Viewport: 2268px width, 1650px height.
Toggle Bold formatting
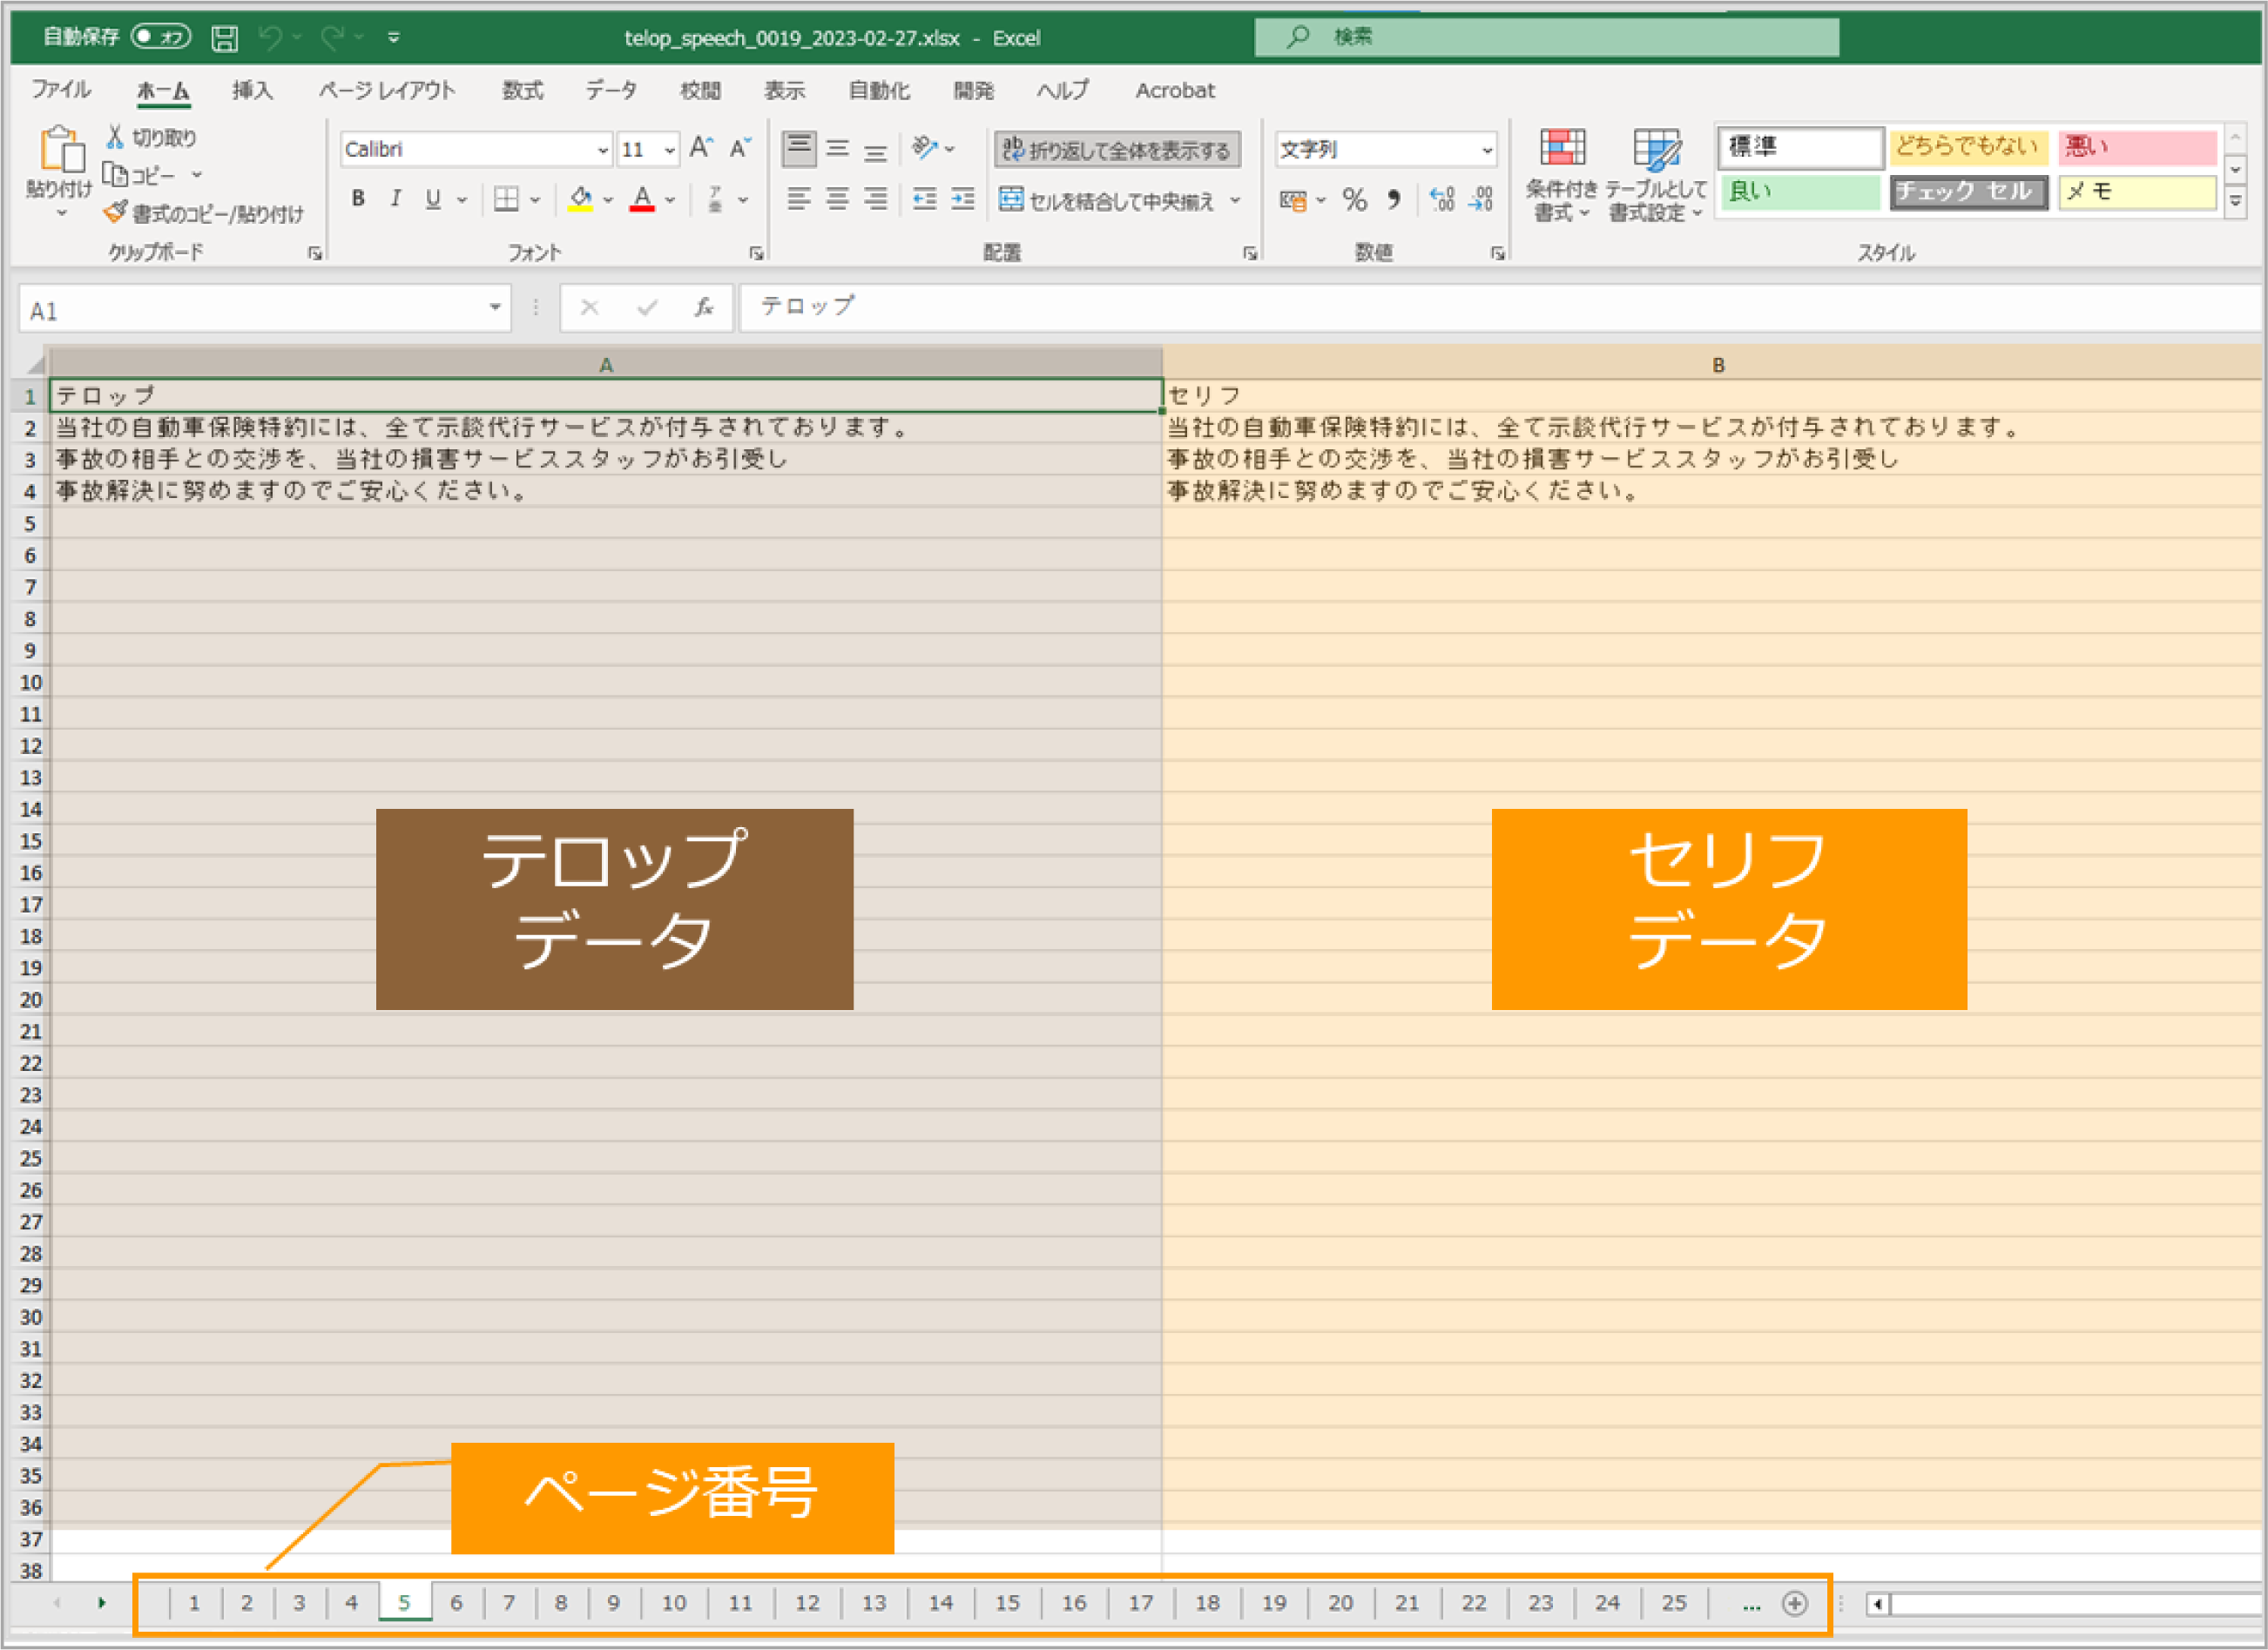pos(358,199)
